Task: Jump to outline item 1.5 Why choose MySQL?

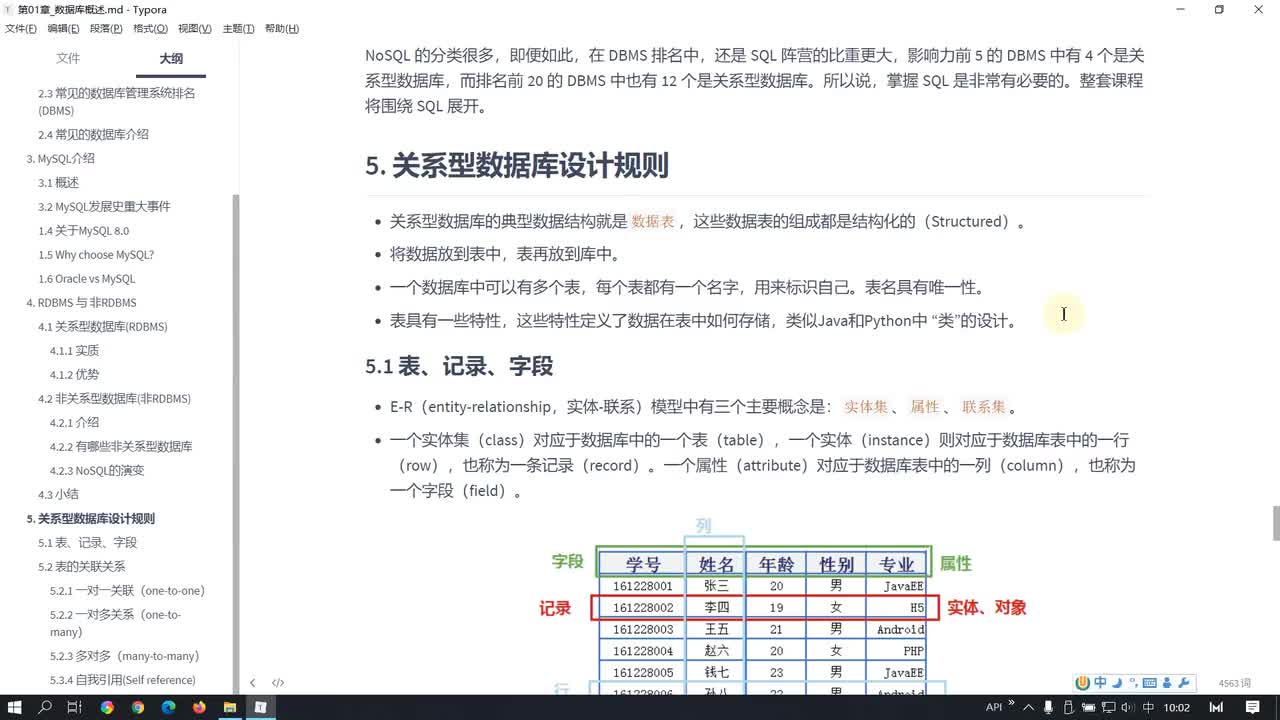Action: (x=96, y=255)
